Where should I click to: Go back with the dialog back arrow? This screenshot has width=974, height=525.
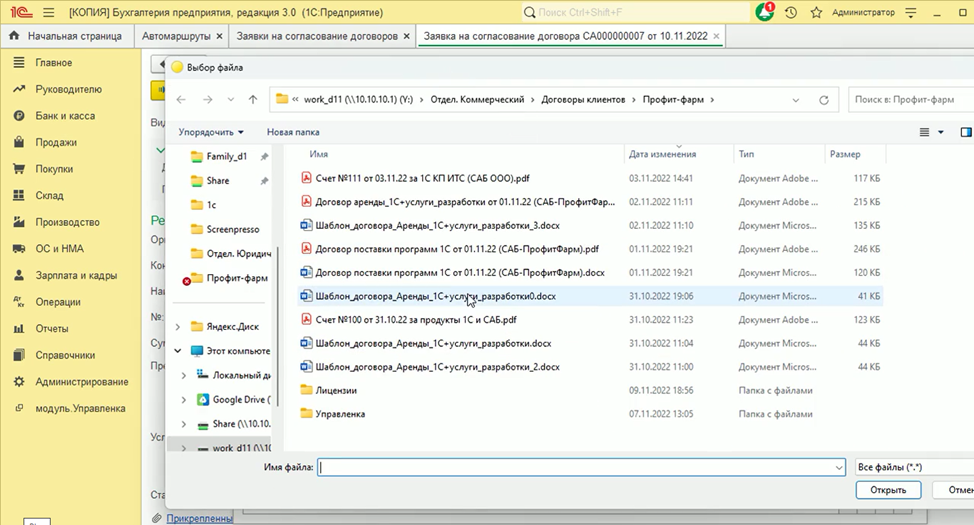[181, 99]
